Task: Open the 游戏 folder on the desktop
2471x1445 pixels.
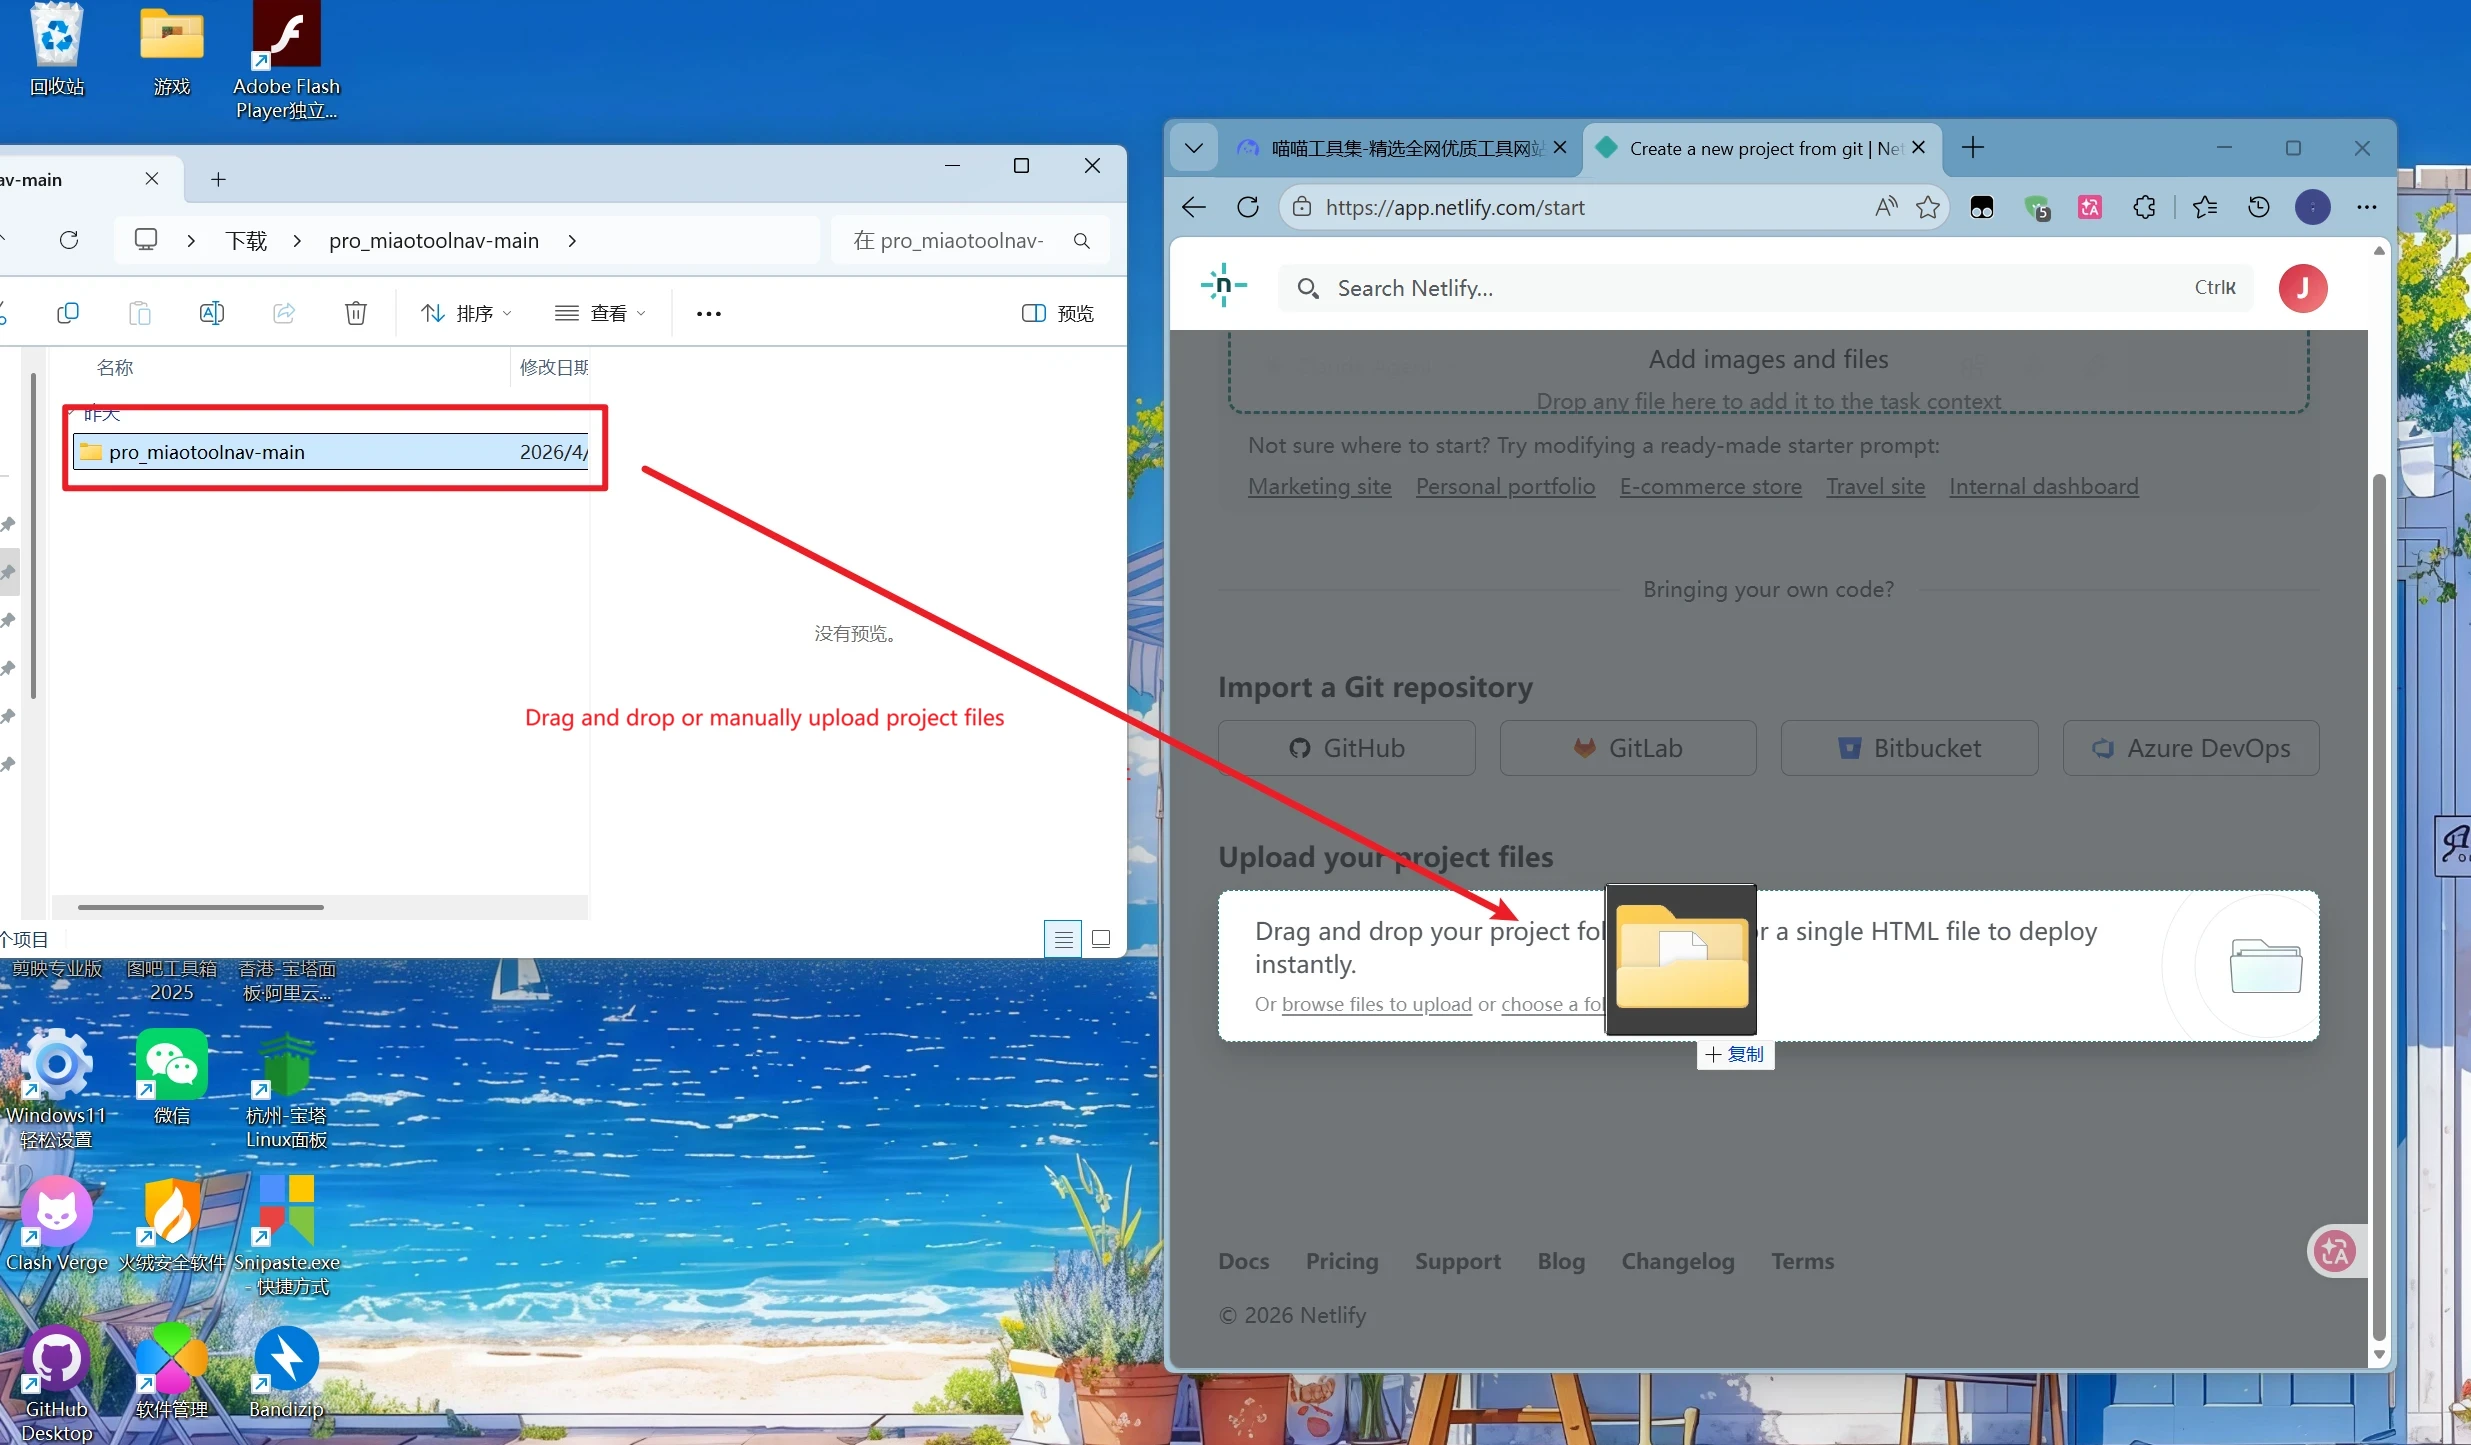Action: [171, 50]
